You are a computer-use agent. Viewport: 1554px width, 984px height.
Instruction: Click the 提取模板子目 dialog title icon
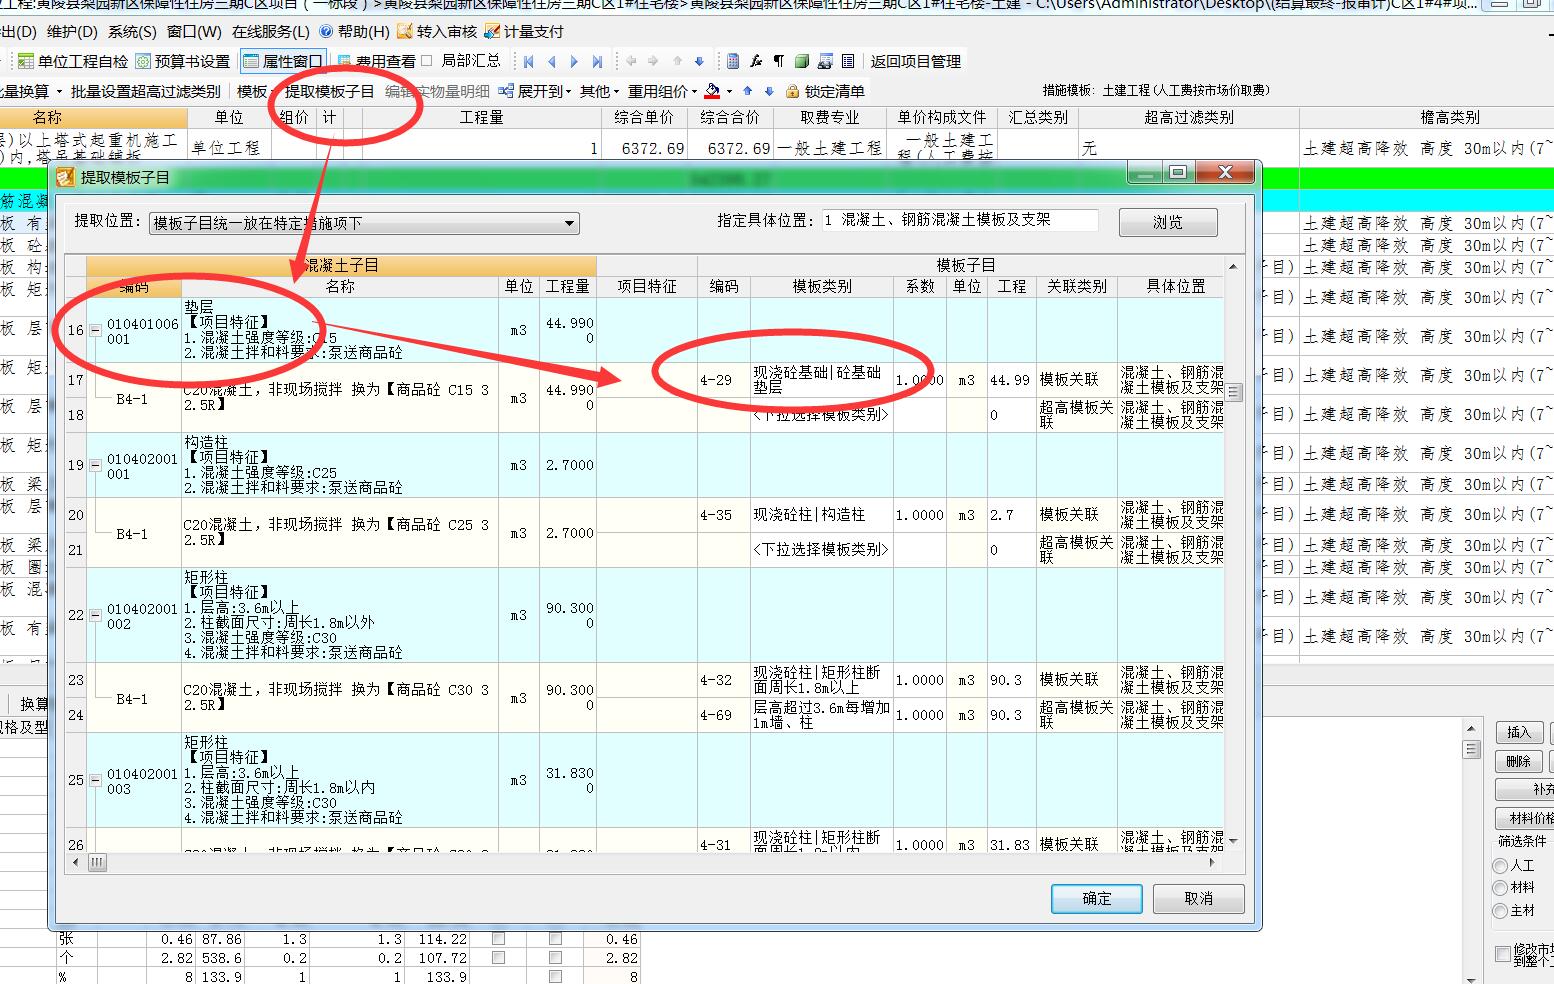65,178
